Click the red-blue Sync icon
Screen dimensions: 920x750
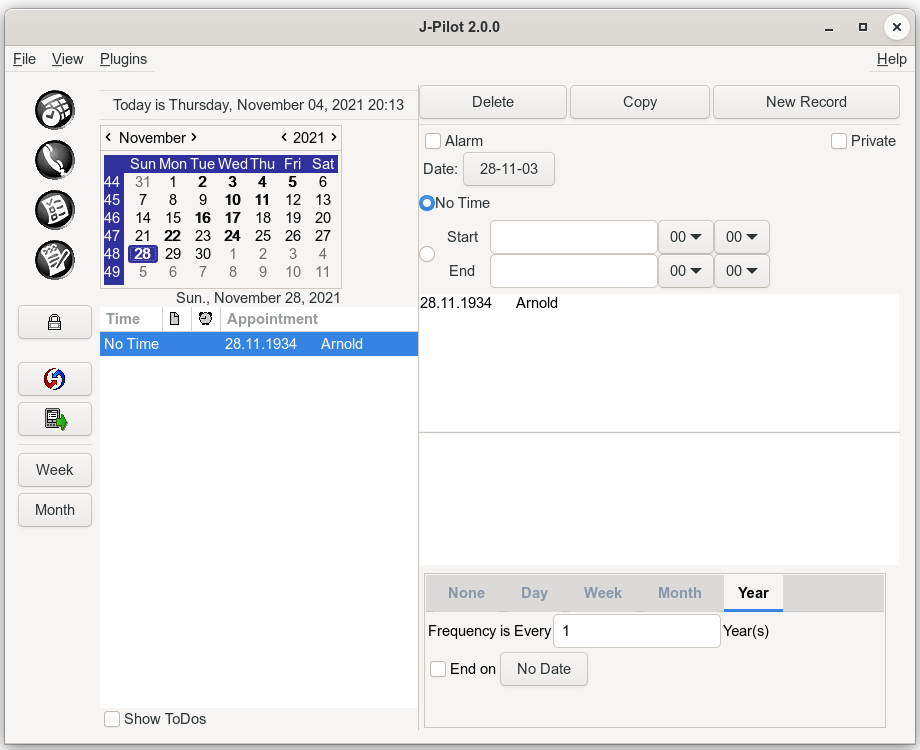(x=55, y=379)
